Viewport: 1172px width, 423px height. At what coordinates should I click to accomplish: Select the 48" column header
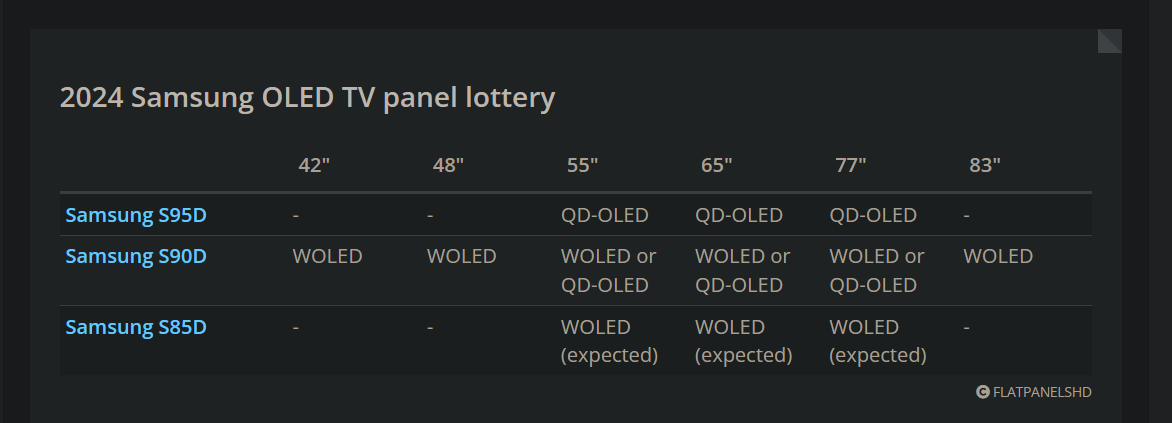448,165
